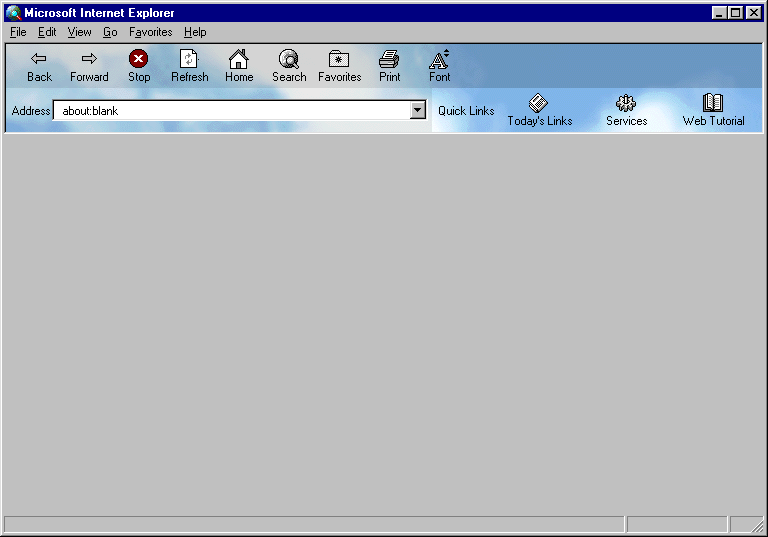Open the Web Tutorial quick link
Screen dimensions: 768x537
pyautogui.click(x=713, y=110)
